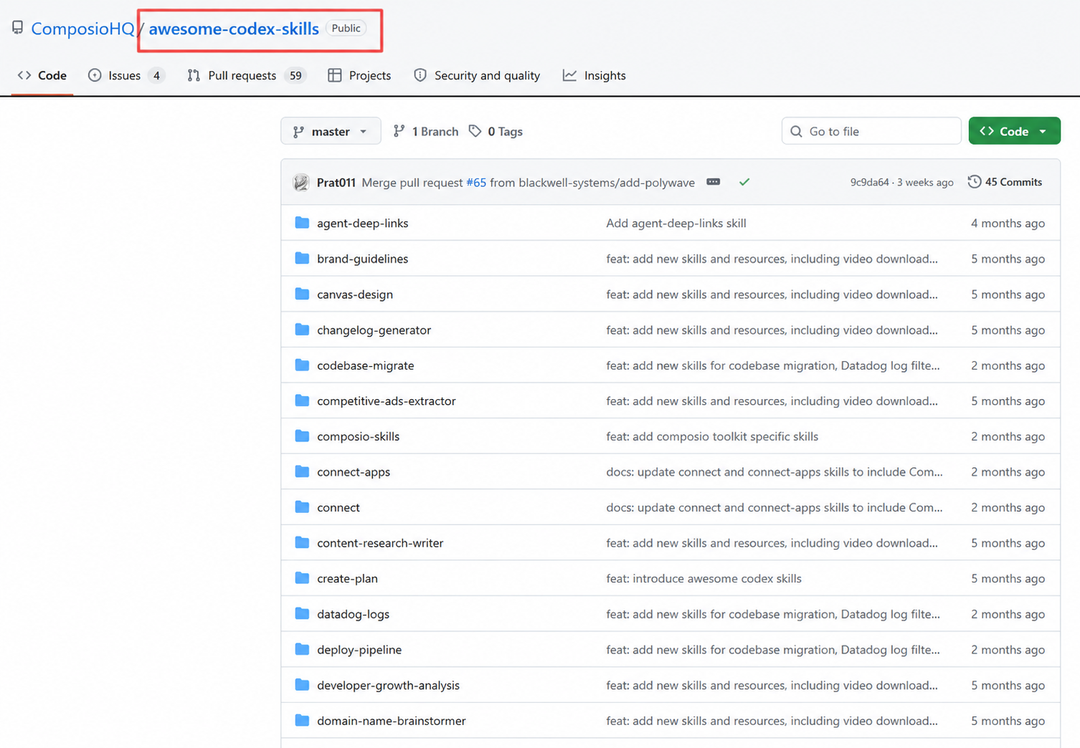
Task: Open the create-plan folder
Action: [347, 579]
